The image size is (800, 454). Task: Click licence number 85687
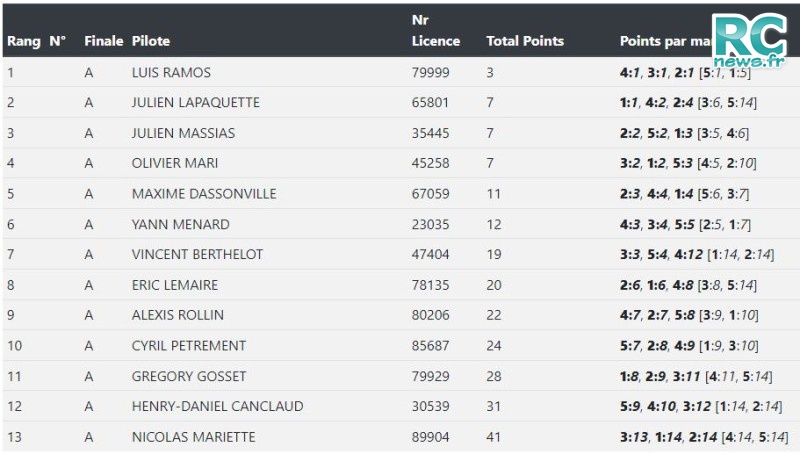pos(431,346)
